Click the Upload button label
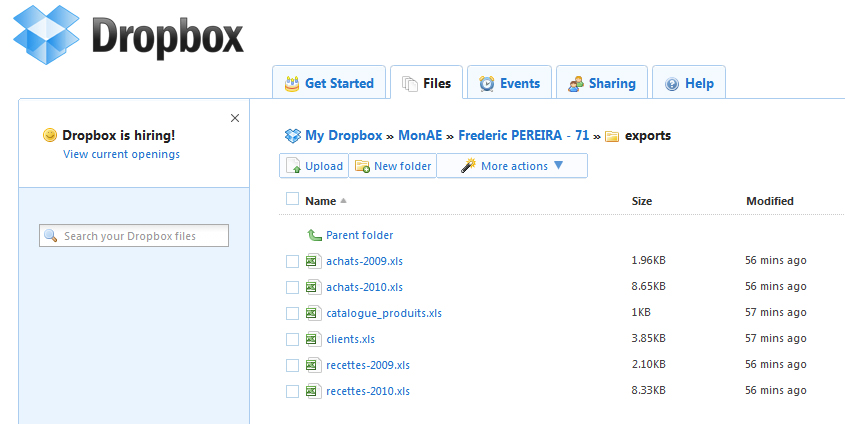The width and height of the screenshot is (845, 424). pos(324,166)
